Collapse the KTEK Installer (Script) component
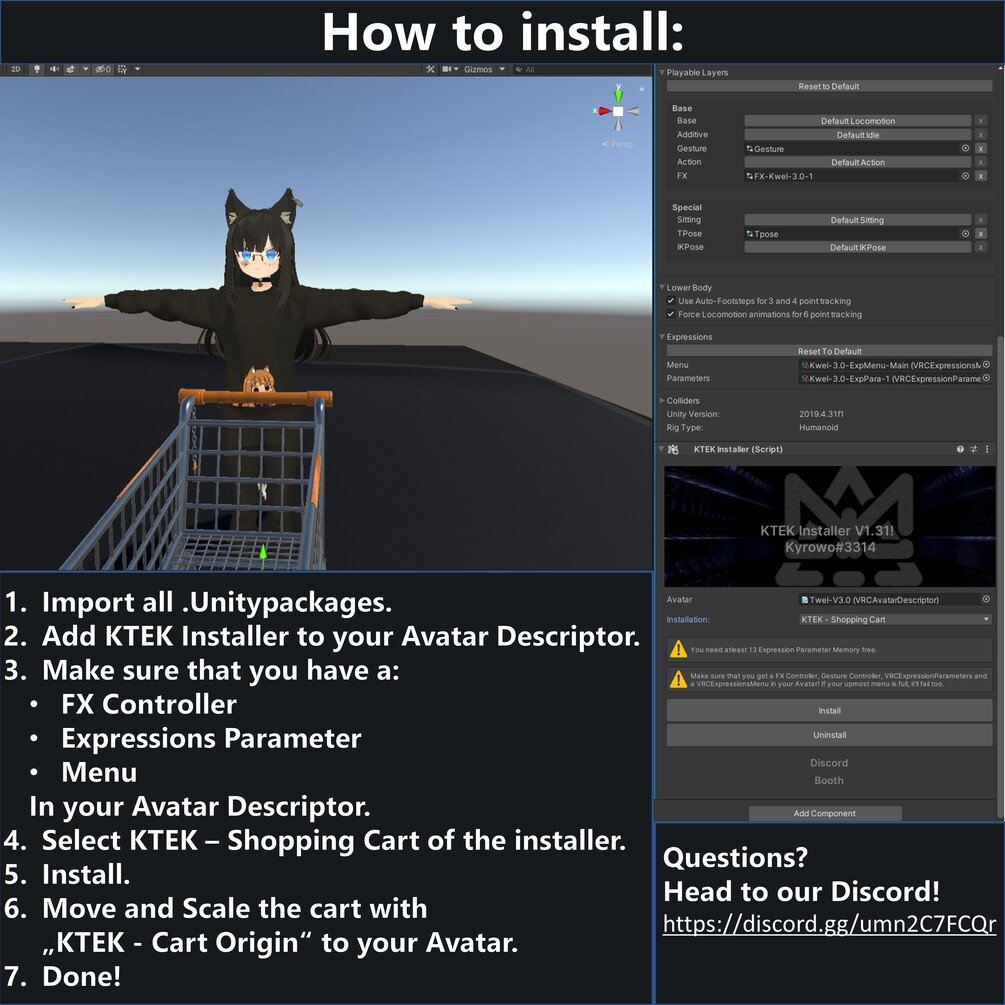 (x=661, y=449)
